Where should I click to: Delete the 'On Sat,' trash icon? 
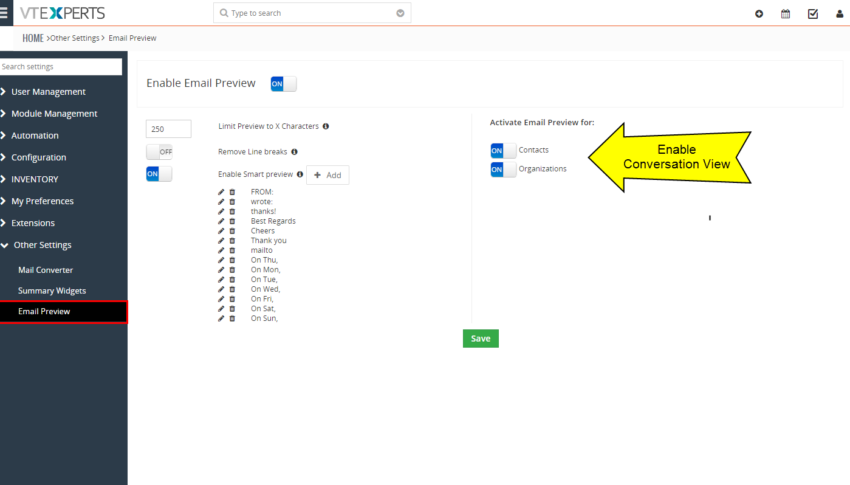click(x=232, y=309)
